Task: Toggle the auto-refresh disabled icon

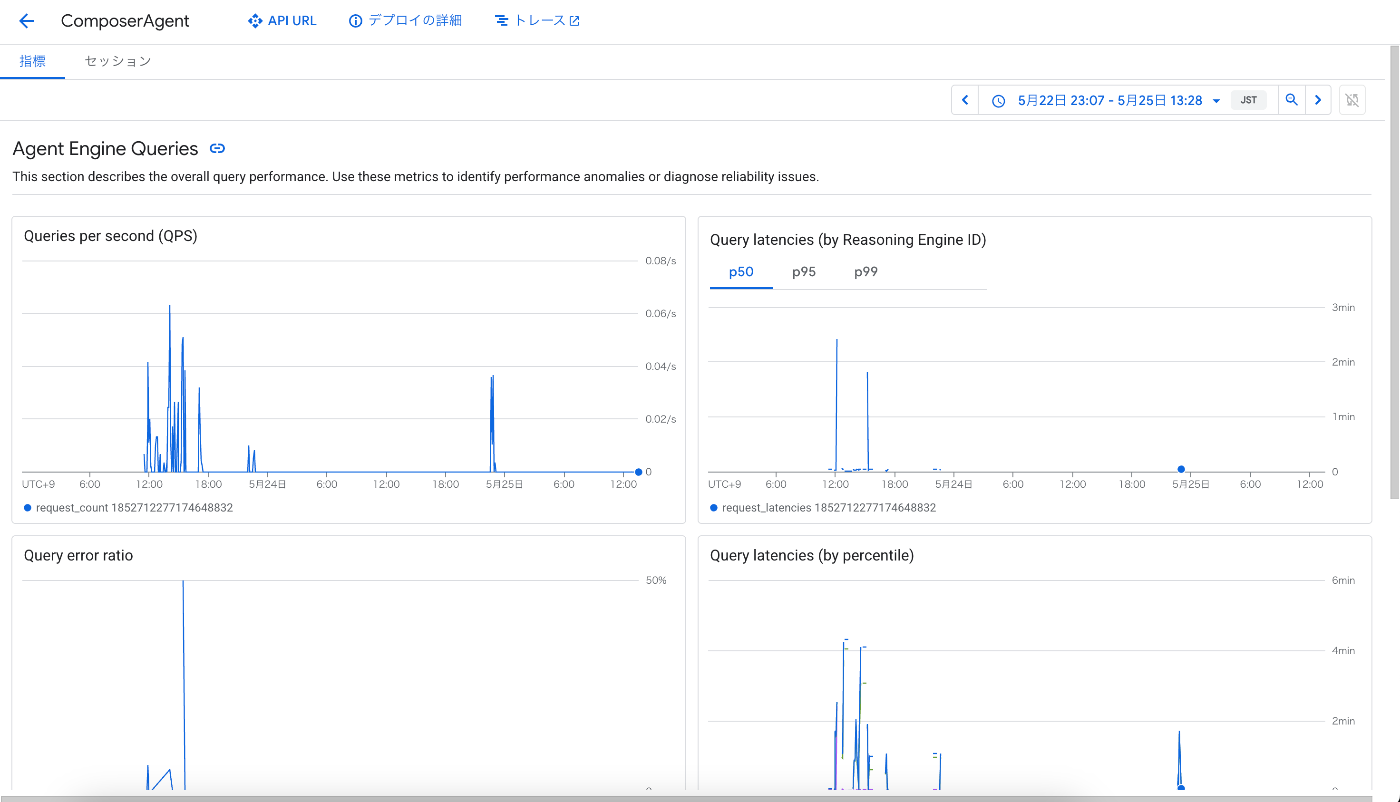Action: (x=1352, y=100)
